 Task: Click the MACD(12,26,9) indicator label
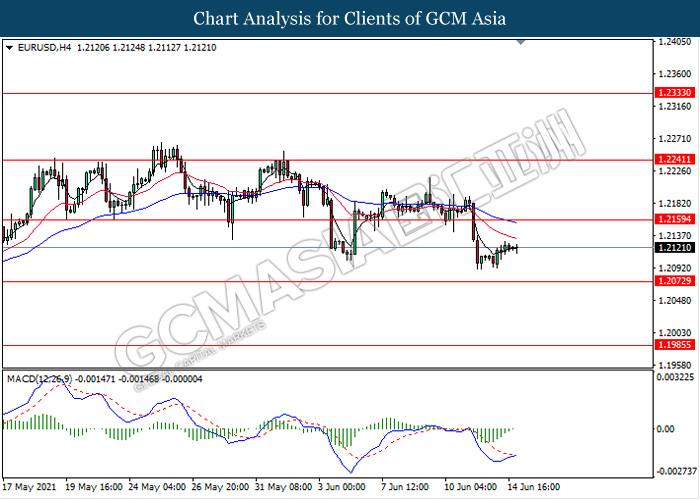point(39,379)
